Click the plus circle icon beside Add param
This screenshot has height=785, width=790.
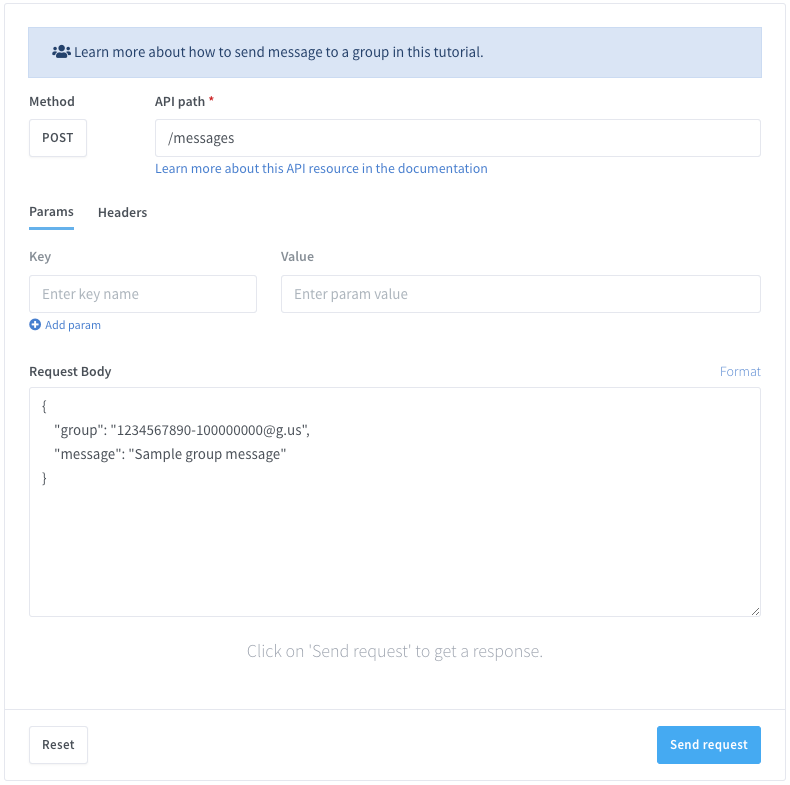[x=35, y=325]
